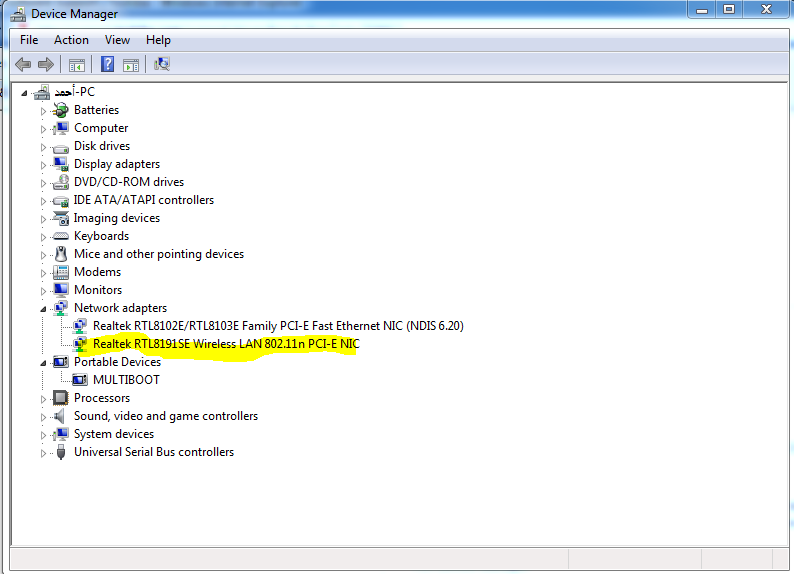Select the Imaging devices label
Viewport: 794px width, 574px height.
click(x=117, y=218)
